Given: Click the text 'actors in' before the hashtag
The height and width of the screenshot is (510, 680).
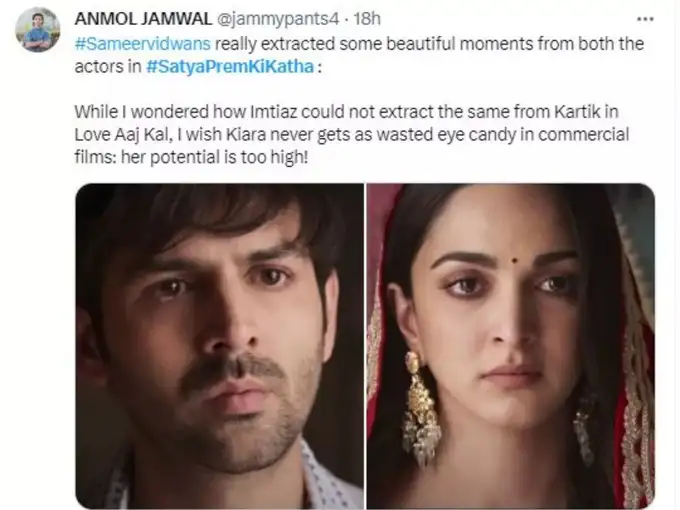Looking at the screenshot, I should click(108, 67).
